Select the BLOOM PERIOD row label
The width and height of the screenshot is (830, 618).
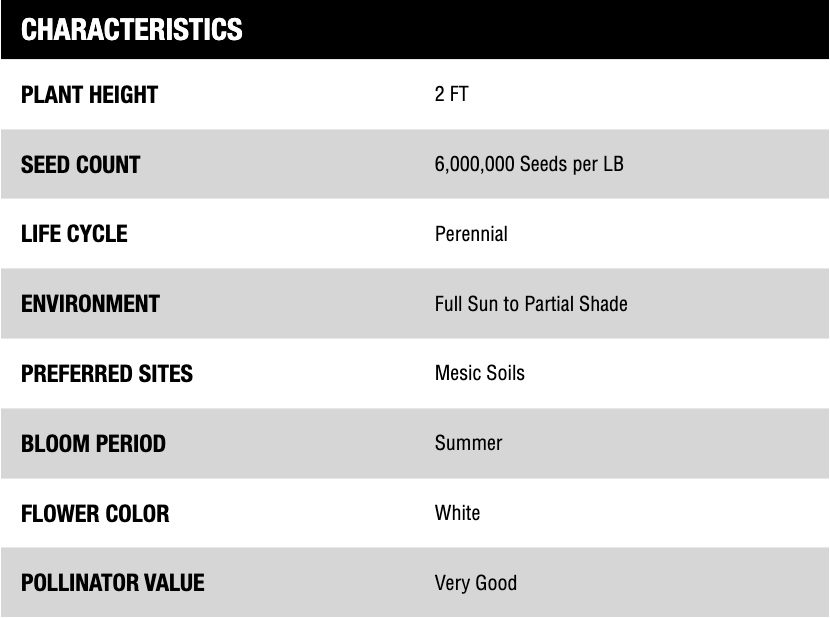(93, 443)
